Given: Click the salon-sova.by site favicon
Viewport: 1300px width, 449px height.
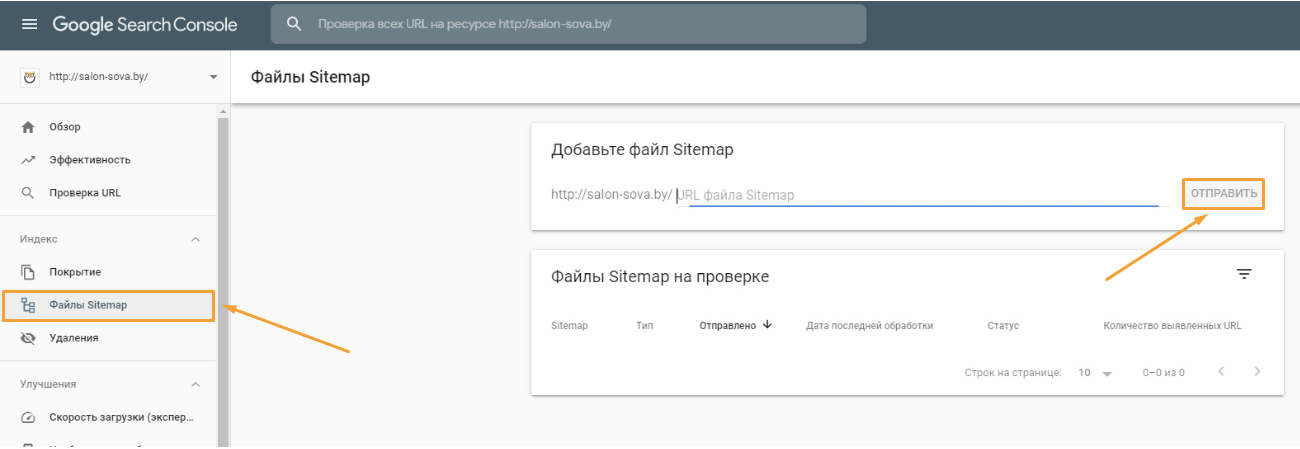Looking at the screenshot, I should pos(29,76).
